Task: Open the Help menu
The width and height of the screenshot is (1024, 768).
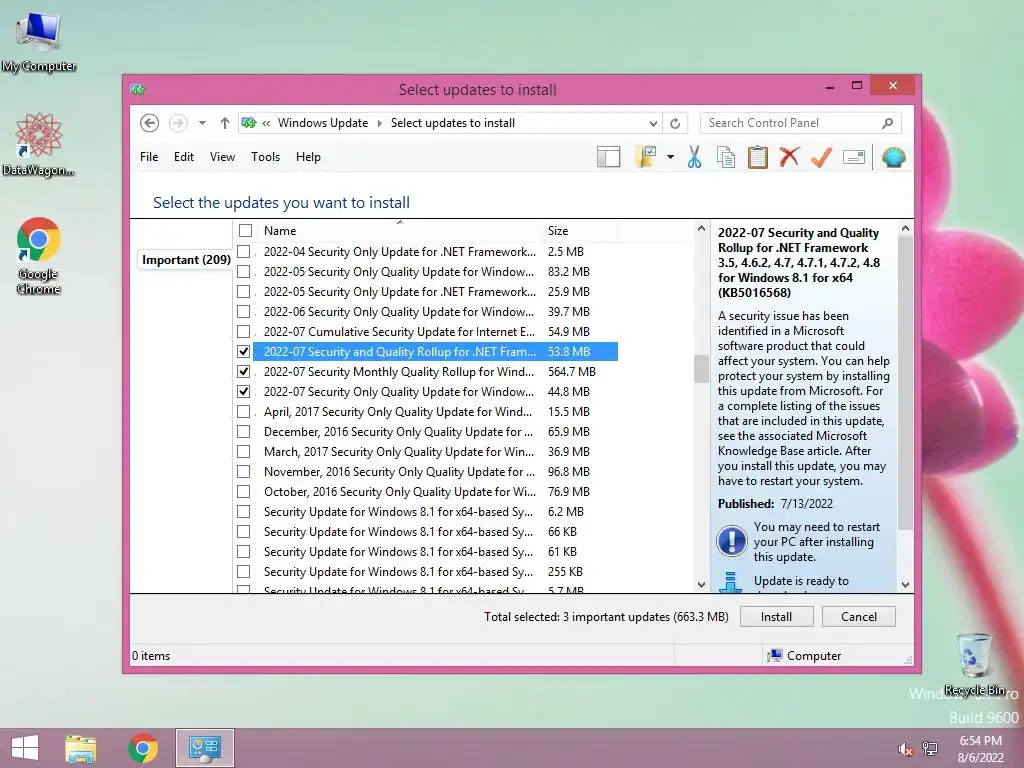Action: 308,157
